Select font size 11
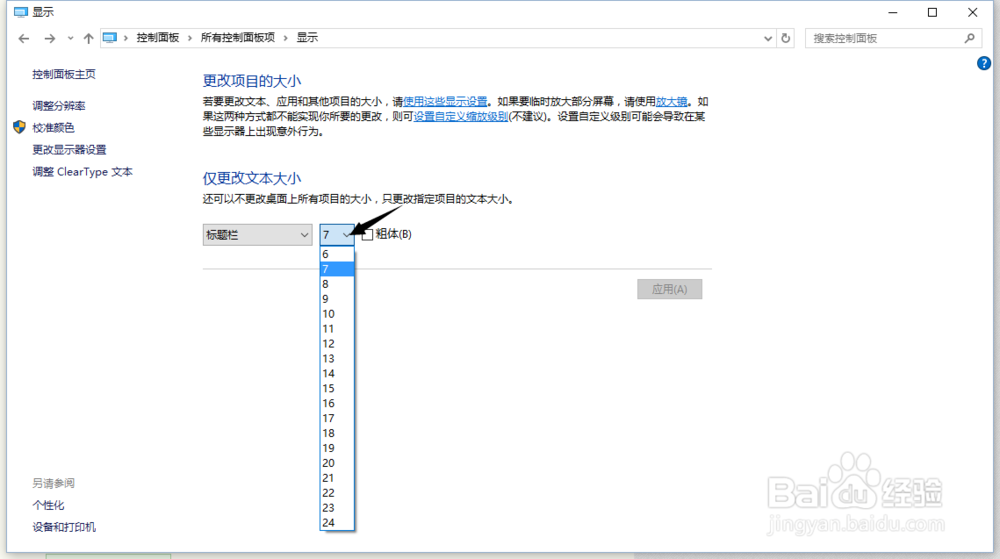 click(337, 328)
